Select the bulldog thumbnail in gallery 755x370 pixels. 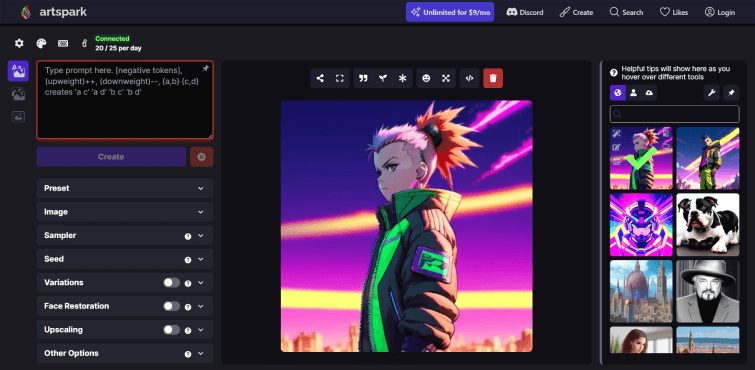tap(707, 225)
